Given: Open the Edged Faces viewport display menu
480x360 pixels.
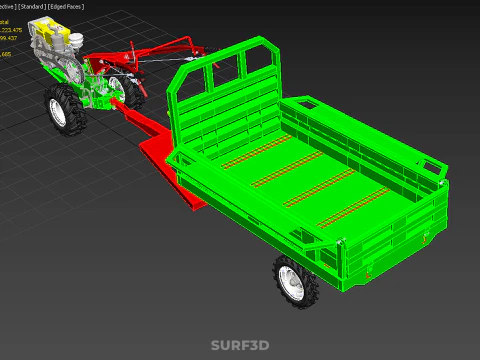Looking at the screenshot, I should (x=66, y=7).
